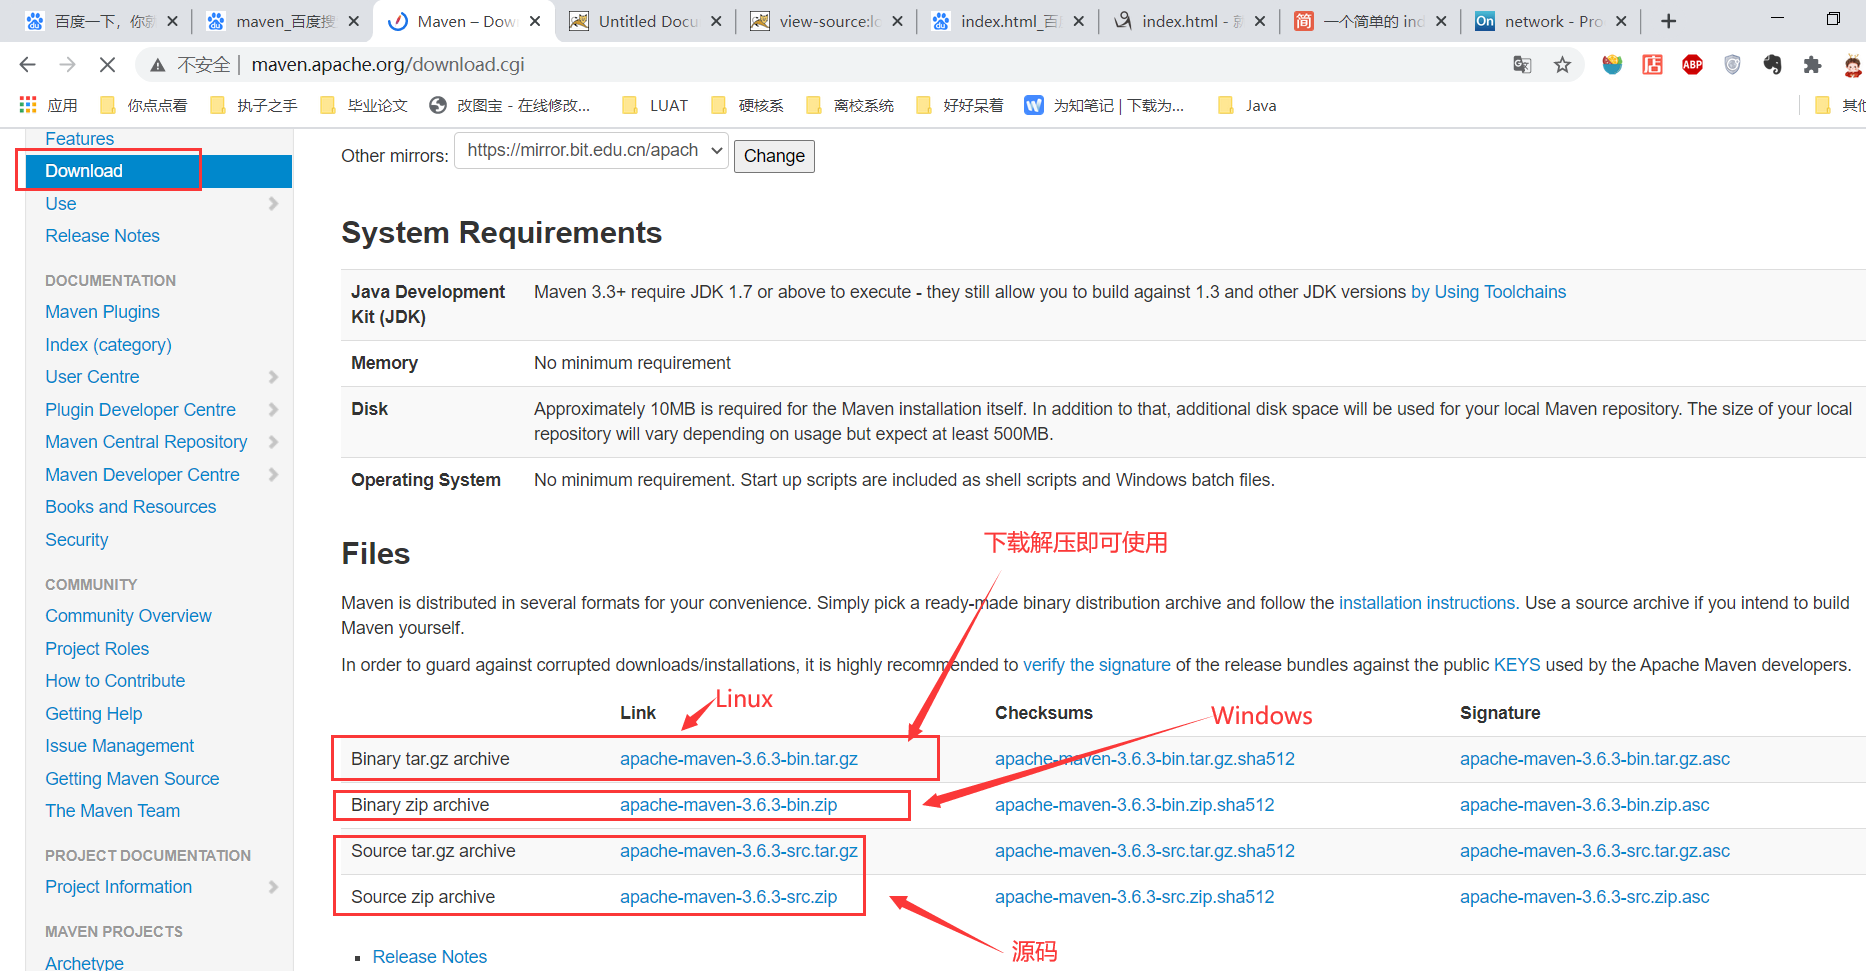Open the by Using Toolchains link
The width and height of the screenshot is (1866, 974).
pos(1488,292)
